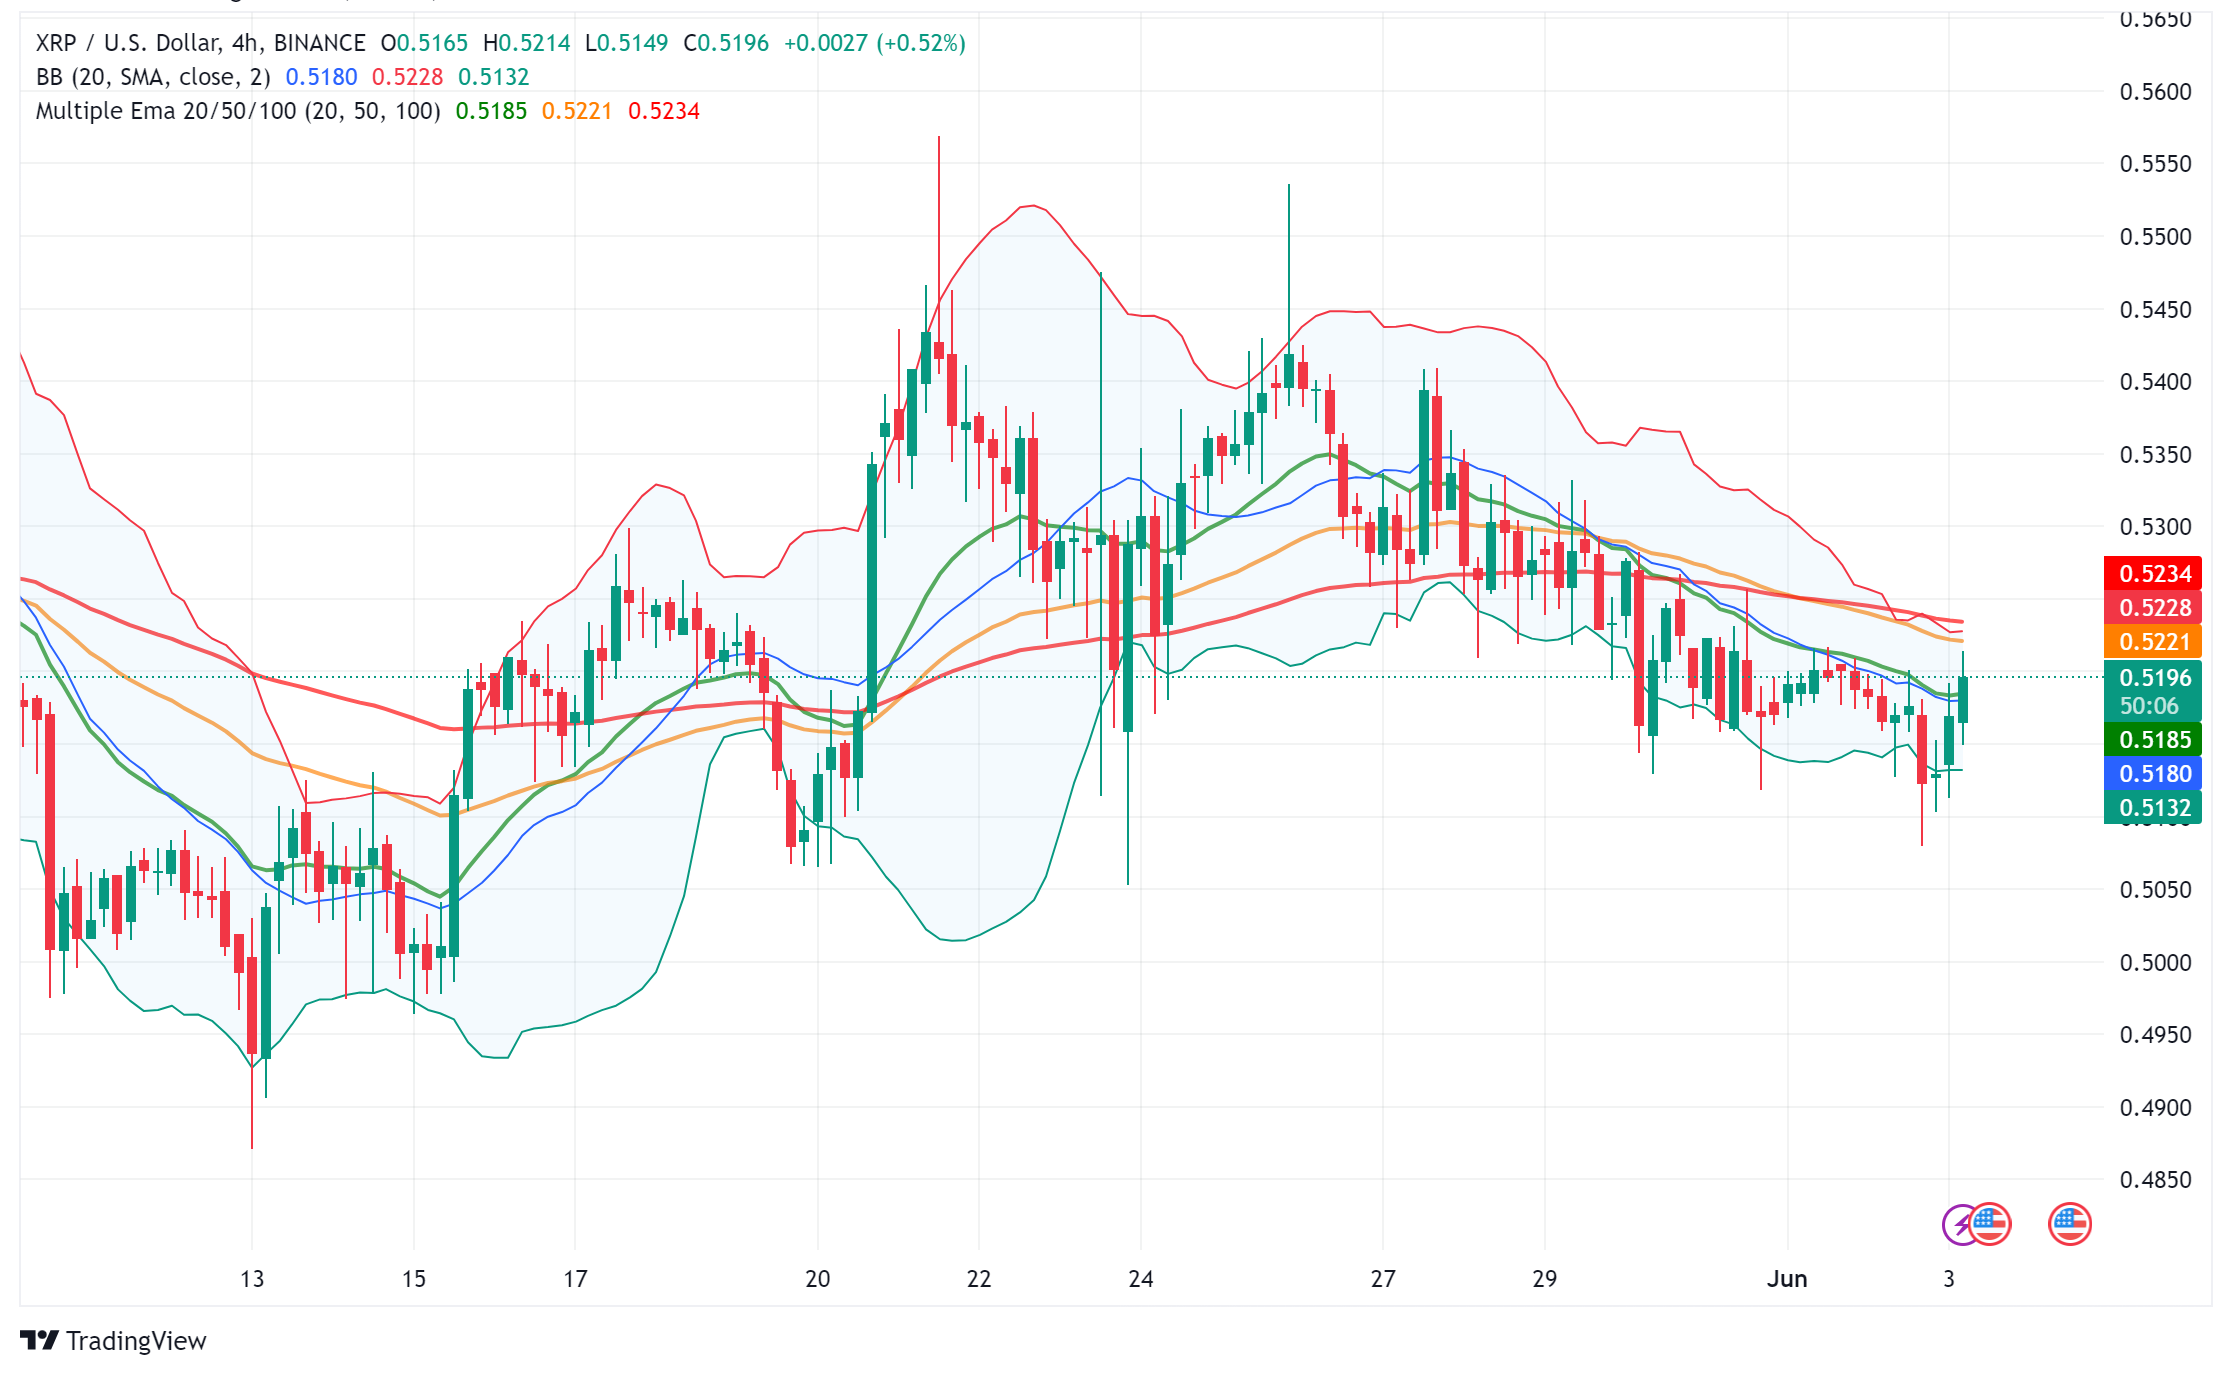Click date label 3 on time axis
The width and height of the screenshot is (2232, 1376).
point(1949,1279)
